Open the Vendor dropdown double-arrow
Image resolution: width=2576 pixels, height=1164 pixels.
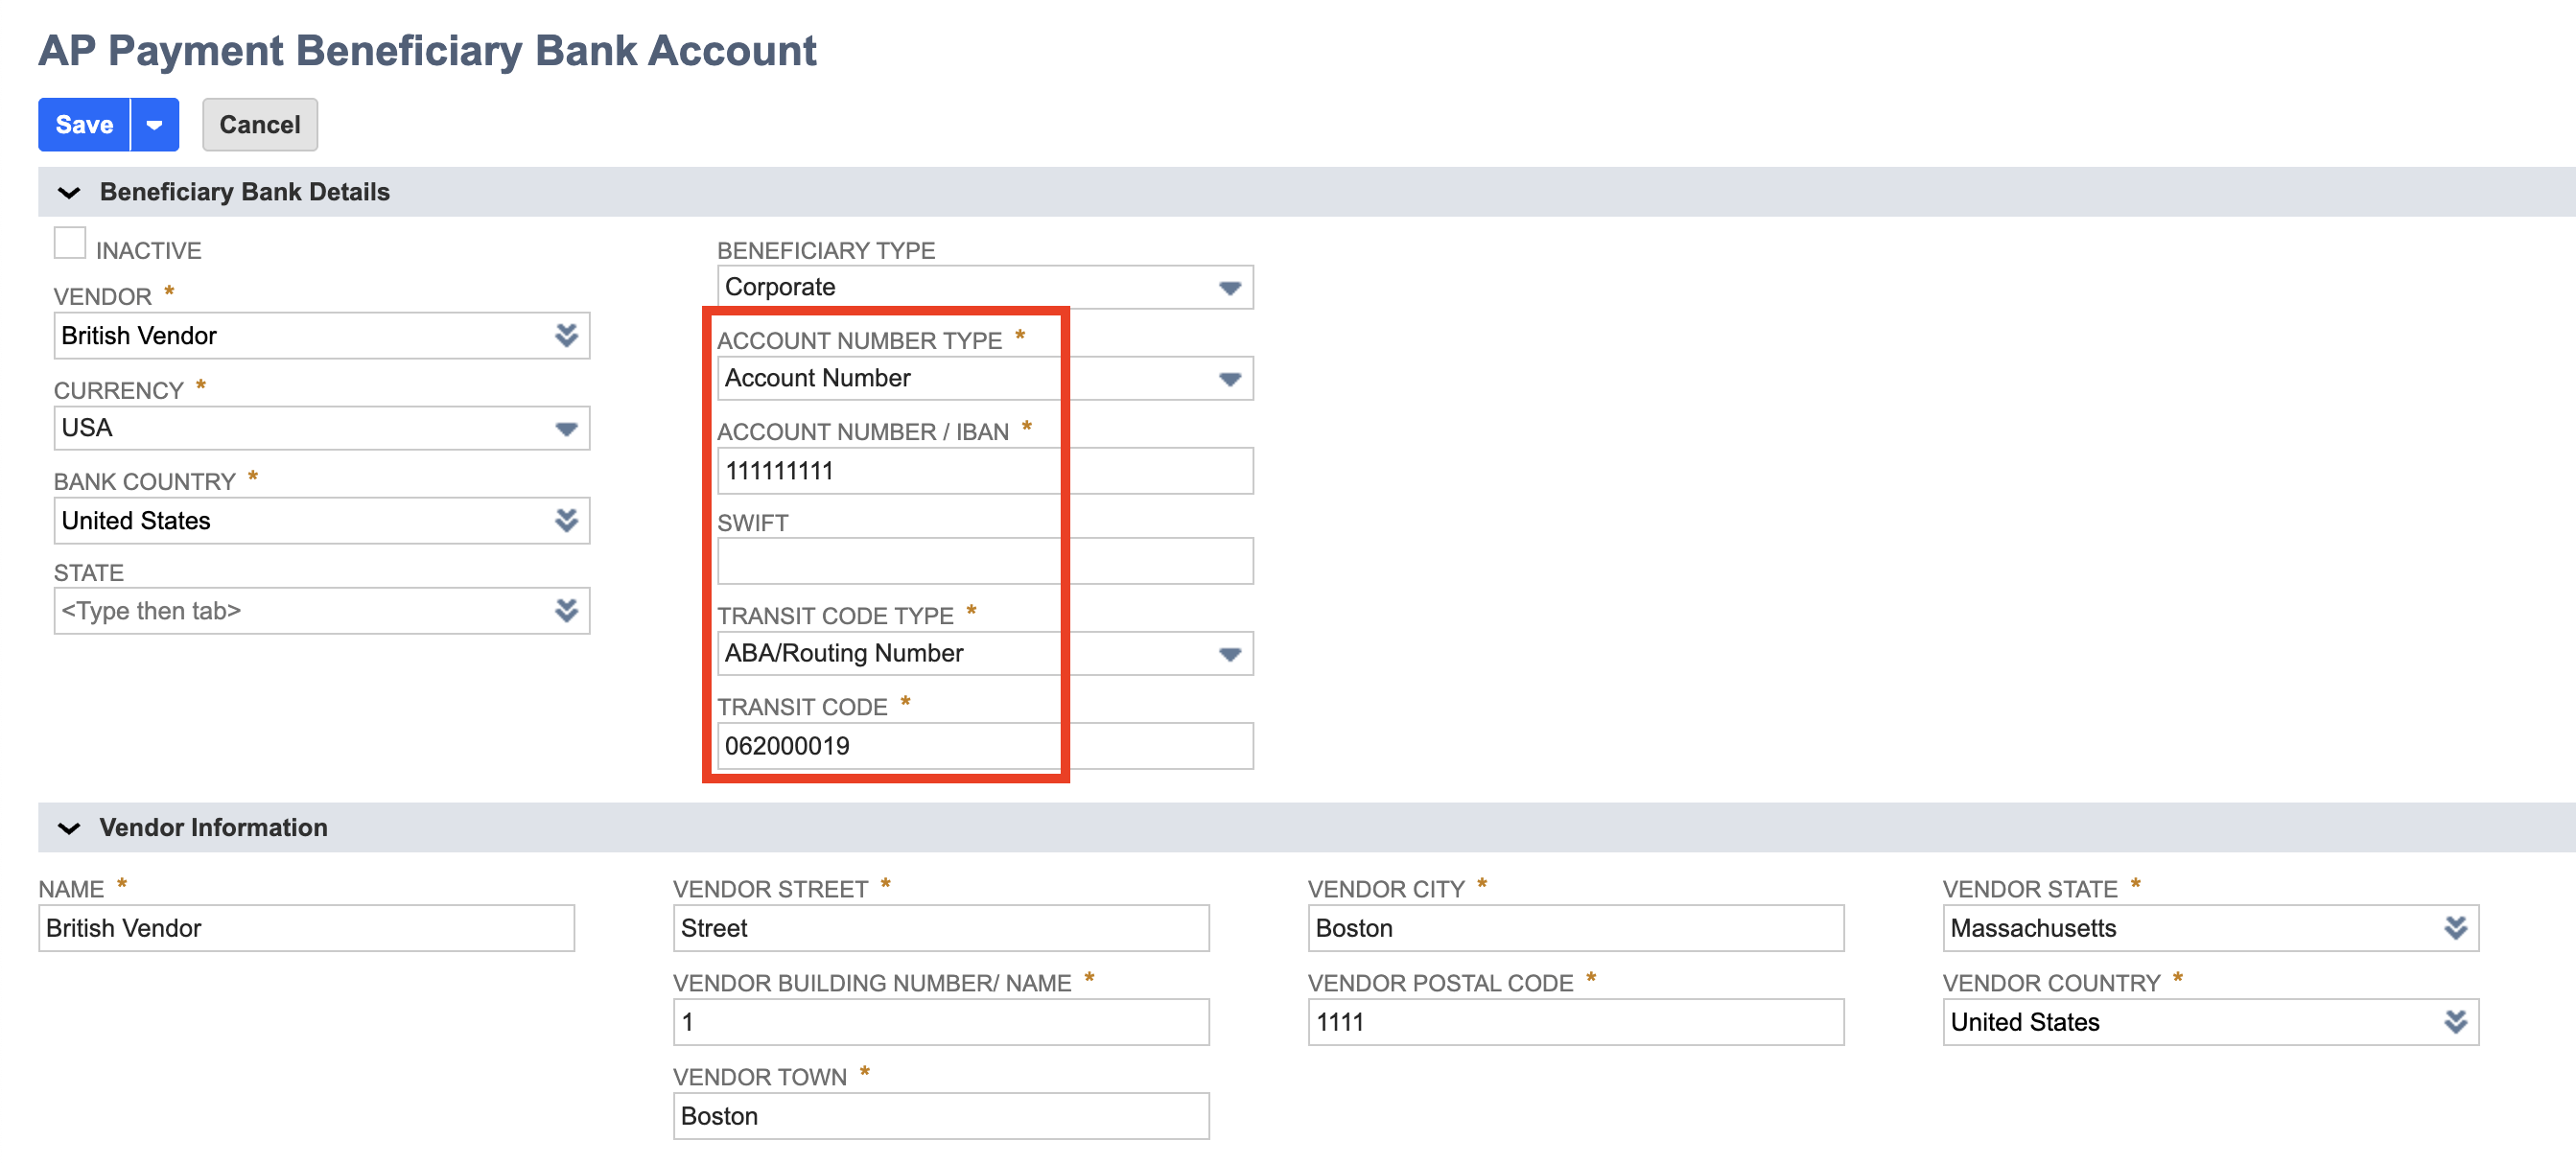(566, 335)
